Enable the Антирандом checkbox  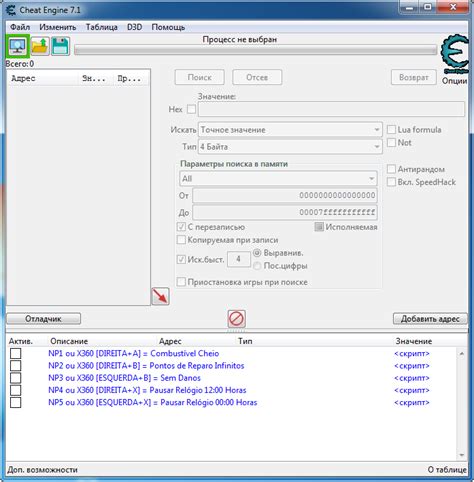391,169
